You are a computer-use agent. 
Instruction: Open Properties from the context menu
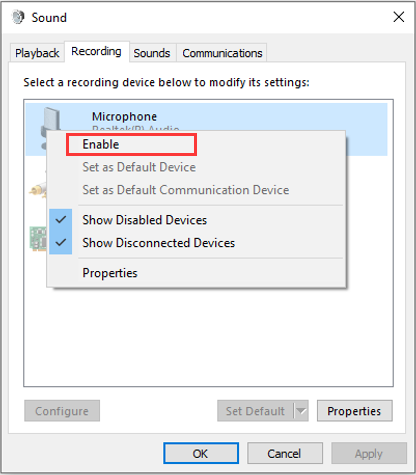(110, 273)
